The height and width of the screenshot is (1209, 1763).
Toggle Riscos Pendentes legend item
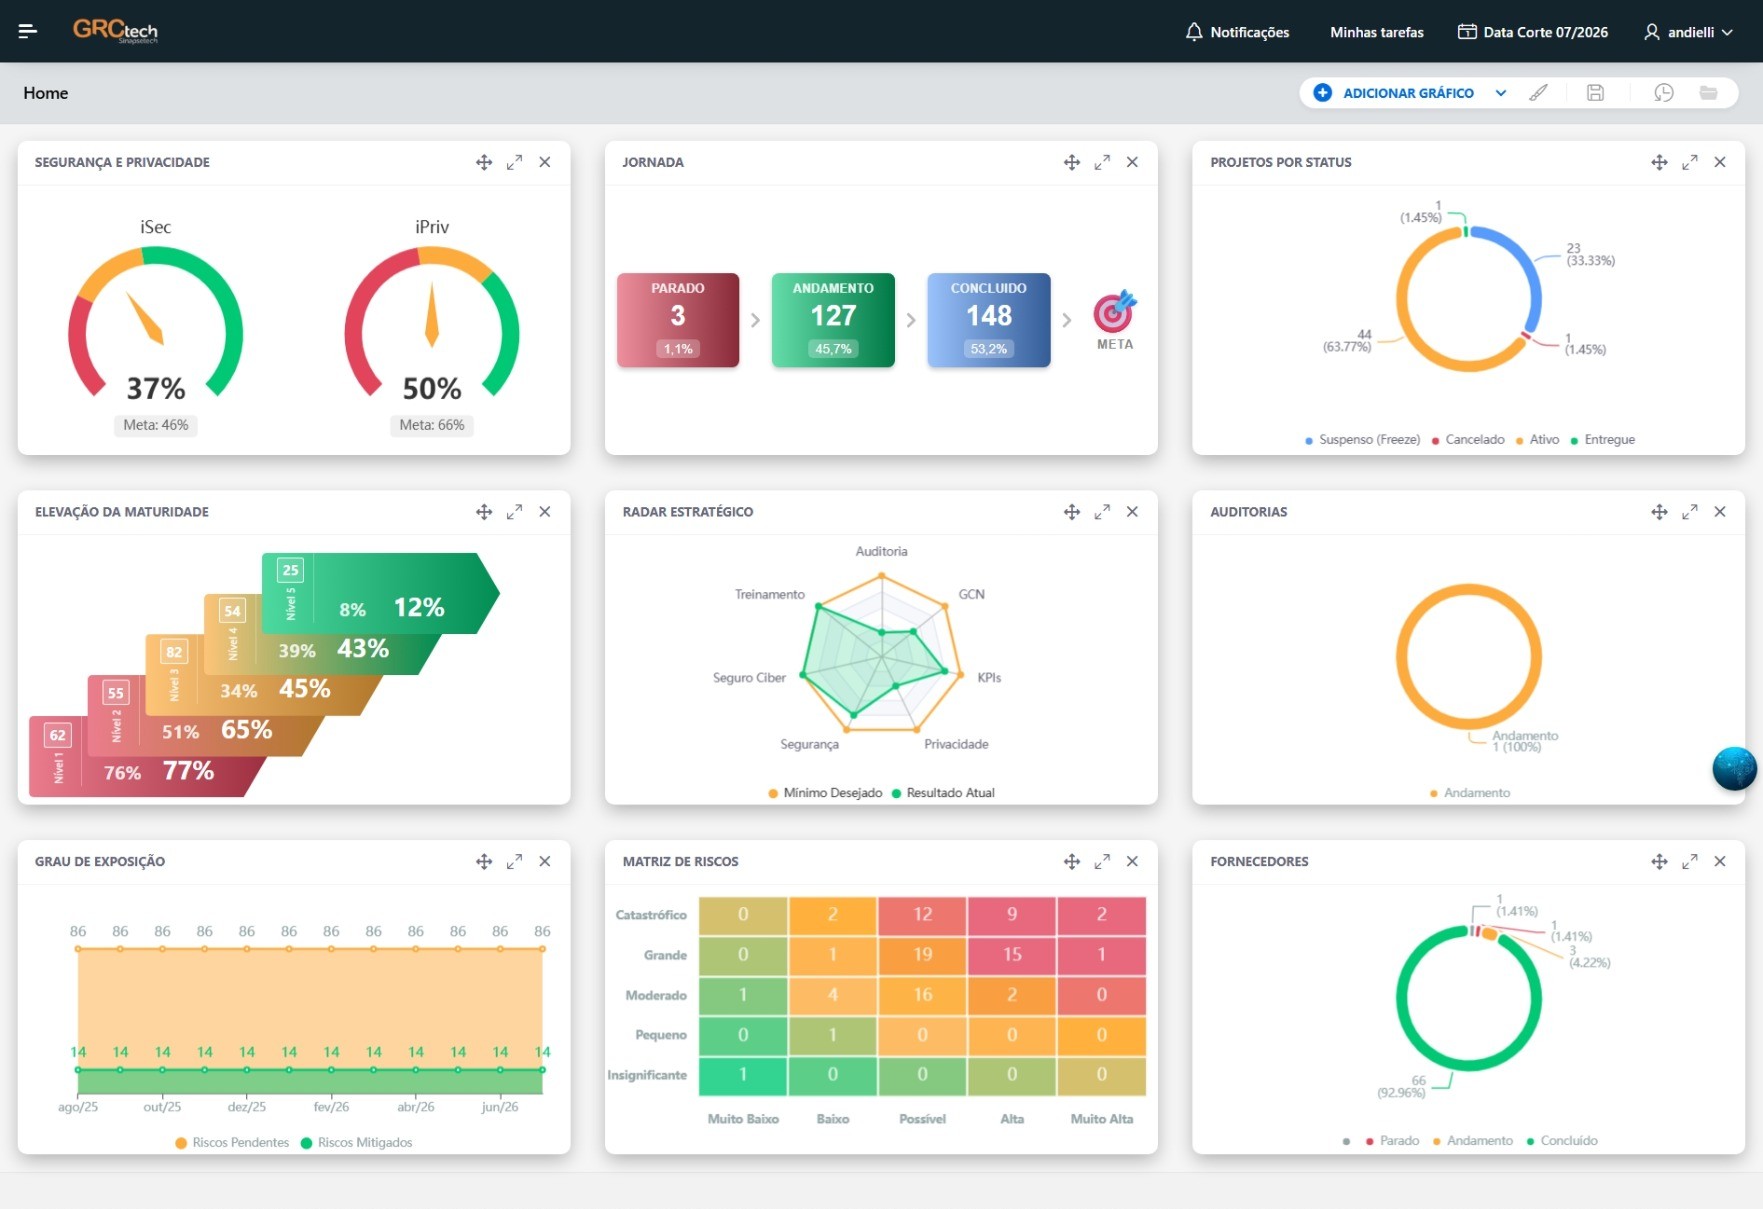pos(232,1143)
